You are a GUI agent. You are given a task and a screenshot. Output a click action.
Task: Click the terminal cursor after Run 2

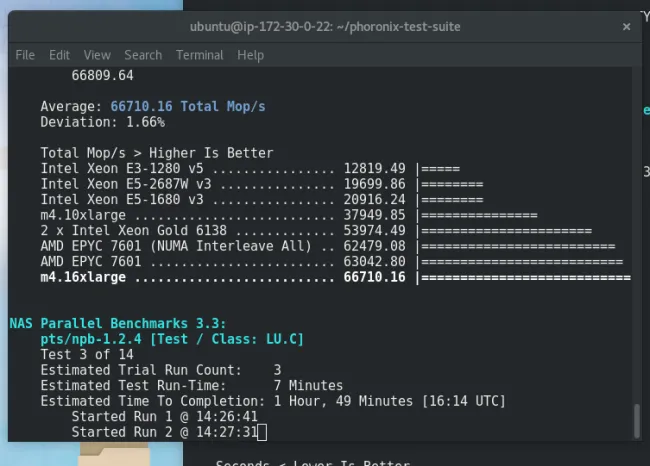[262, 432]
